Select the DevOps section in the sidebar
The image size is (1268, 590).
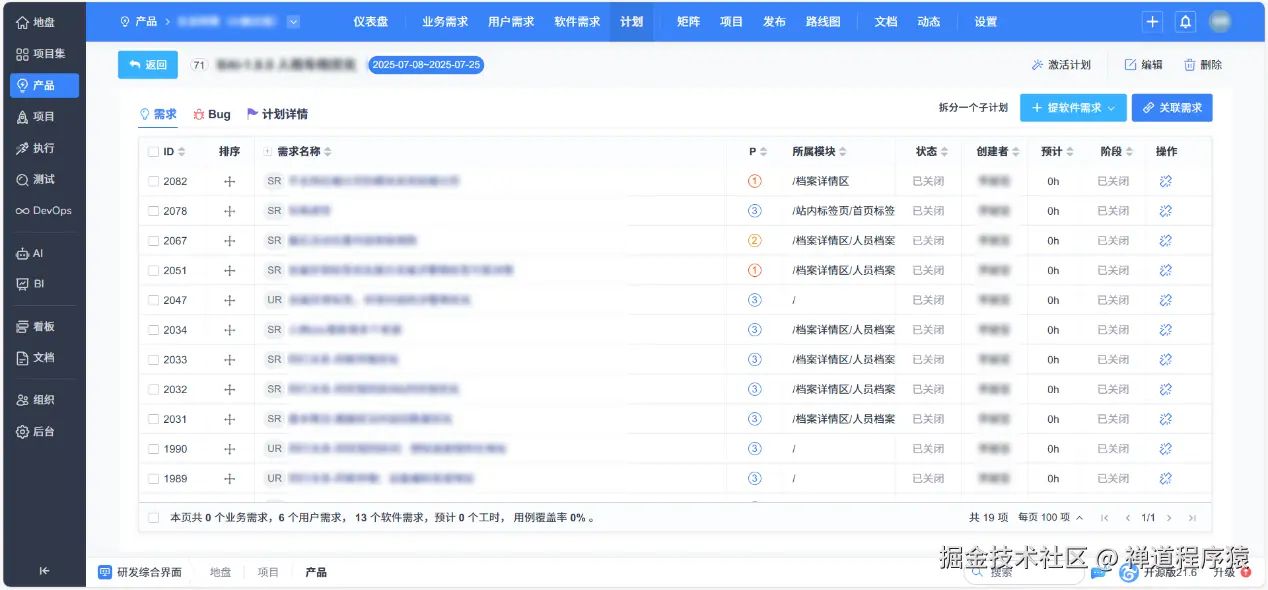click(42, 210)
